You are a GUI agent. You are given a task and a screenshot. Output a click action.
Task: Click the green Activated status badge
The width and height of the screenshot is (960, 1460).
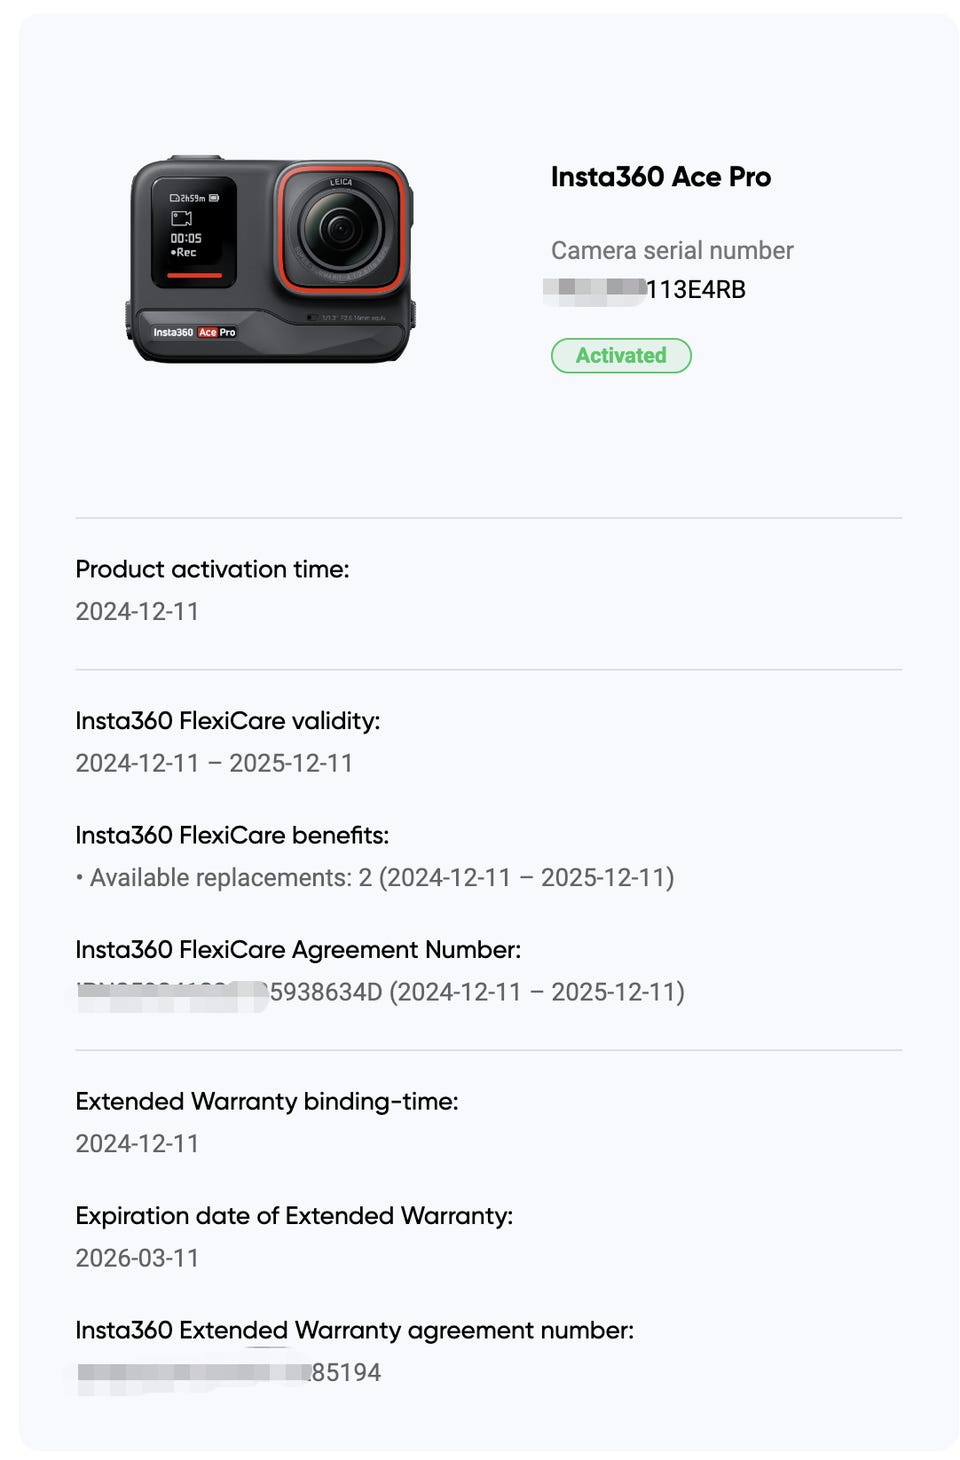(621, 356)
